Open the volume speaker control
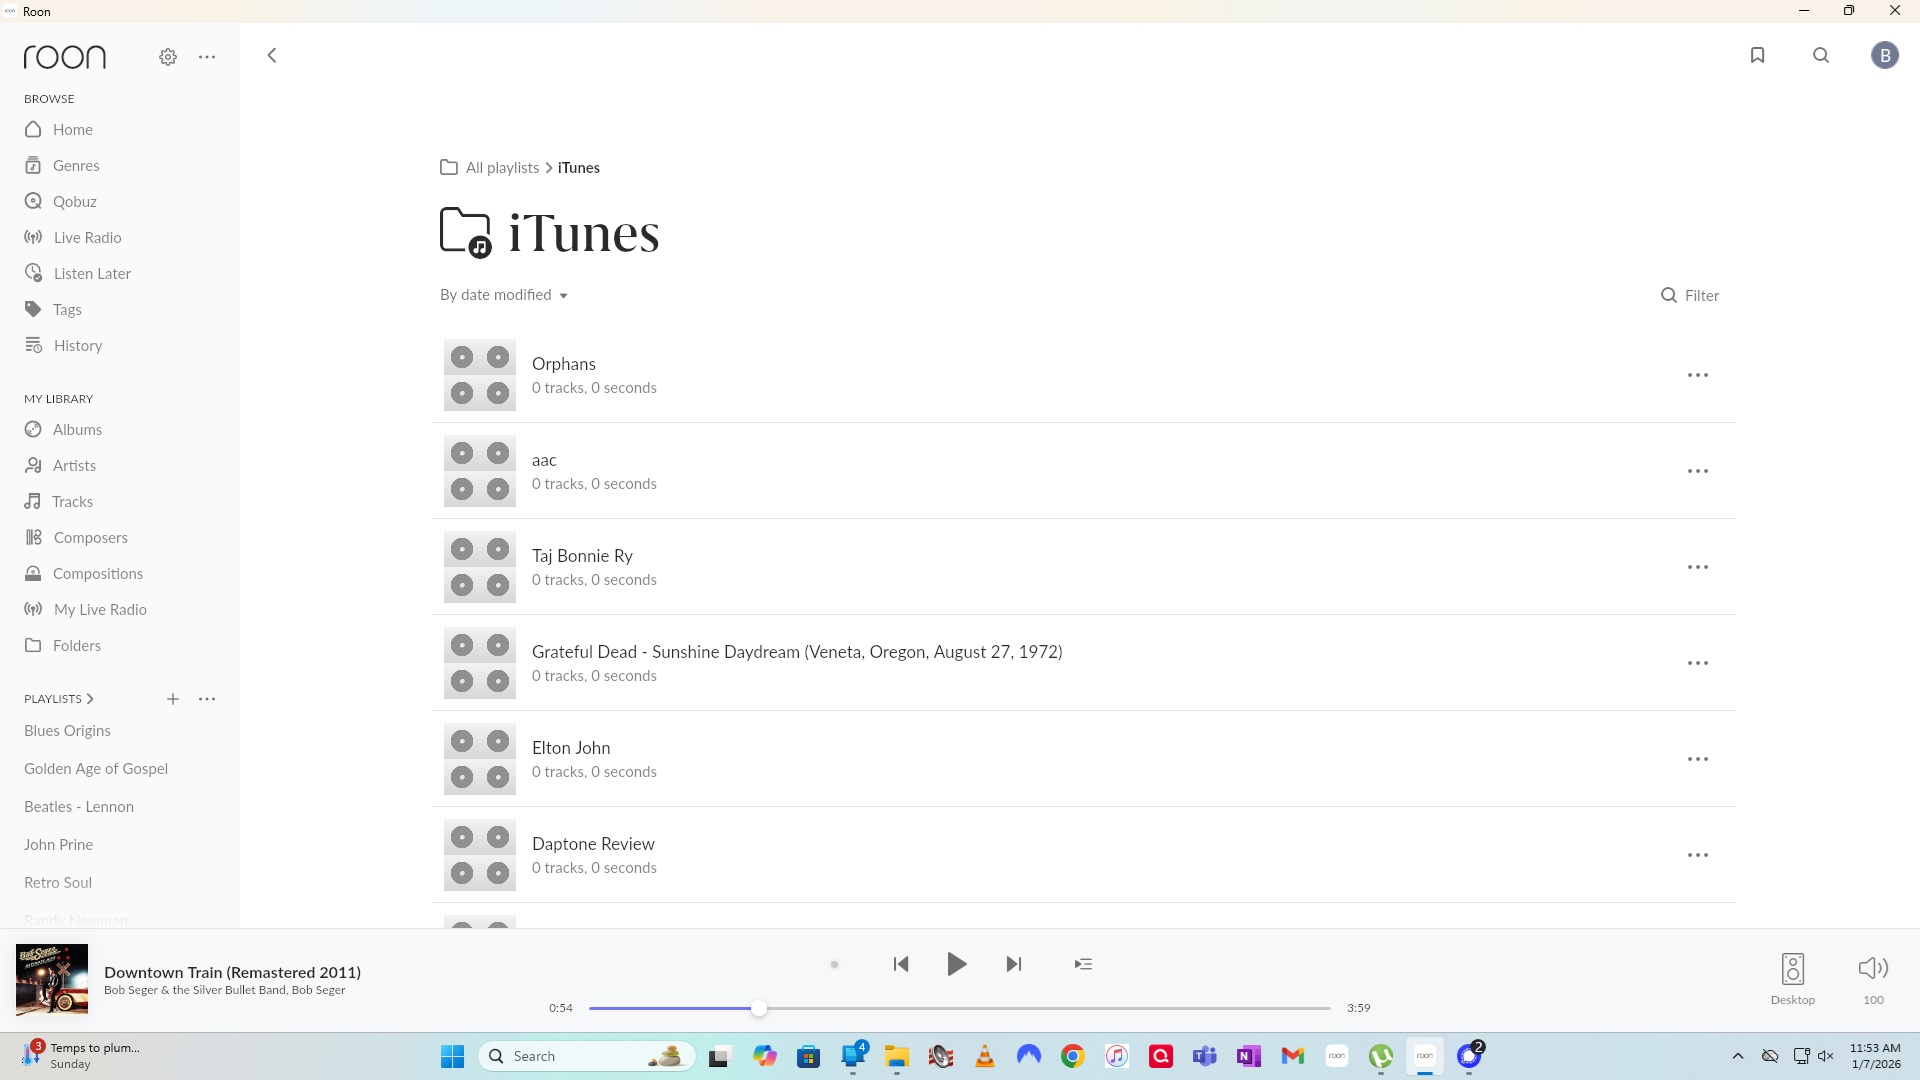 [1872, 968]
